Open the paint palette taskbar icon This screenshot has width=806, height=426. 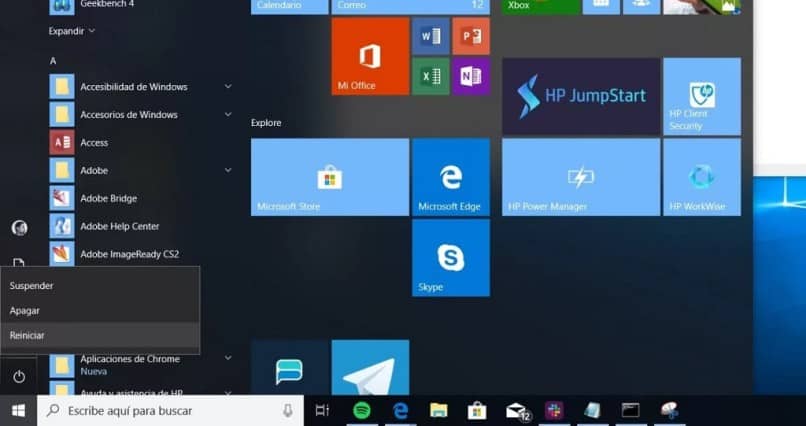[669, 411]
